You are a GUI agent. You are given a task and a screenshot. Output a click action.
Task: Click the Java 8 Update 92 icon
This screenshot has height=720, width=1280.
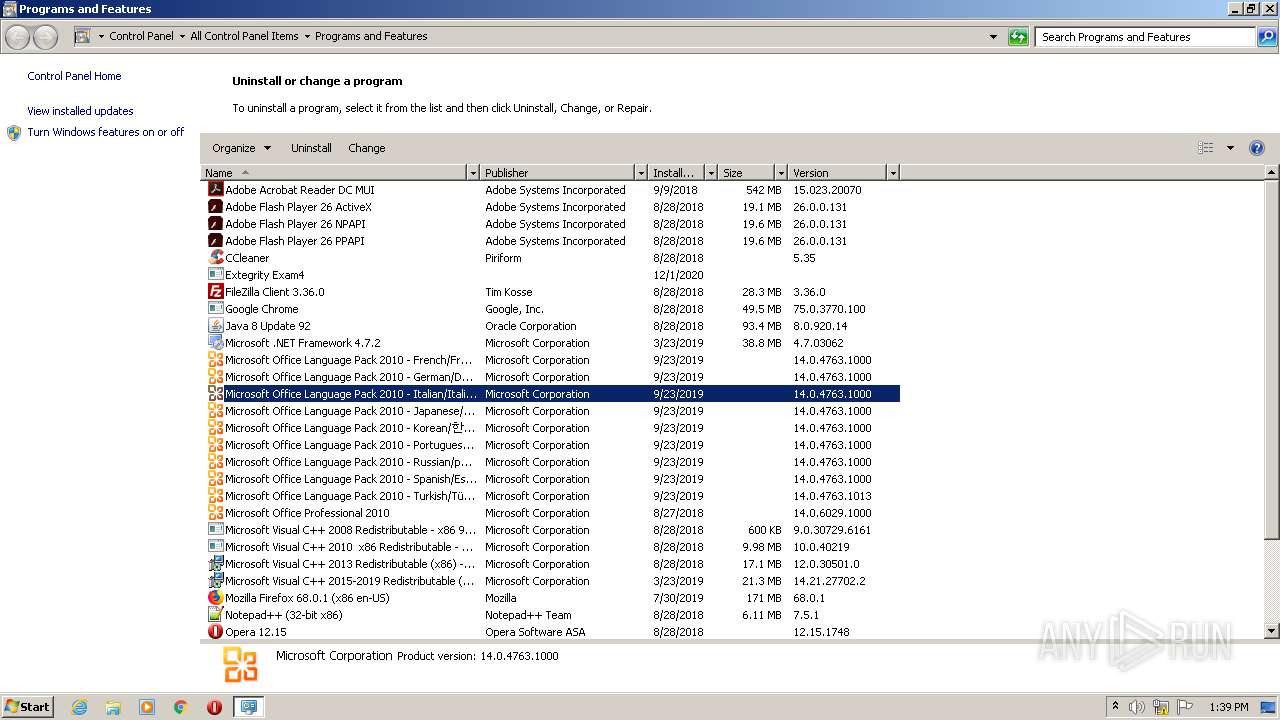(215, 326)
